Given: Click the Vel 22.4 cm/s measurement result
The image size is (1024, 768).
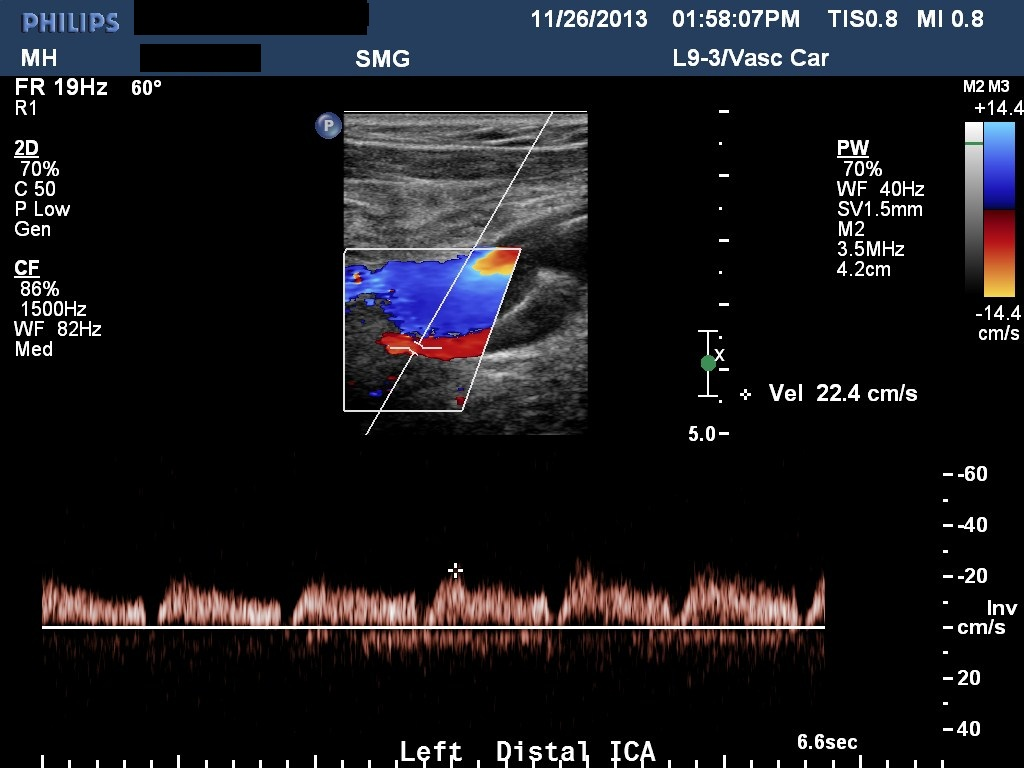Looking at the screenshot, I should point(842,394).
